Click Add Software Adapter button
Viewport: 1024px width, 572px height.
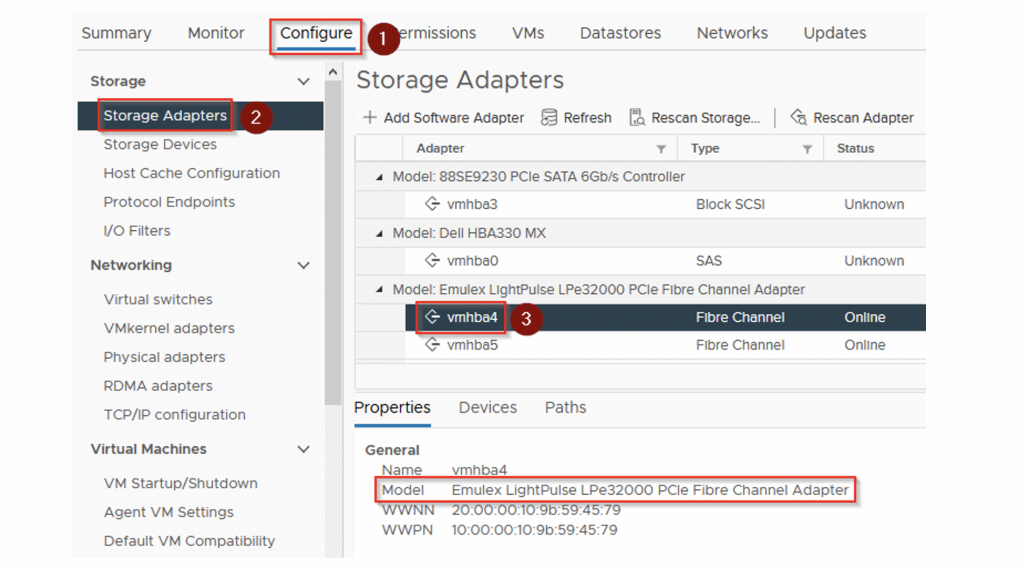click(x=444, y=118)
